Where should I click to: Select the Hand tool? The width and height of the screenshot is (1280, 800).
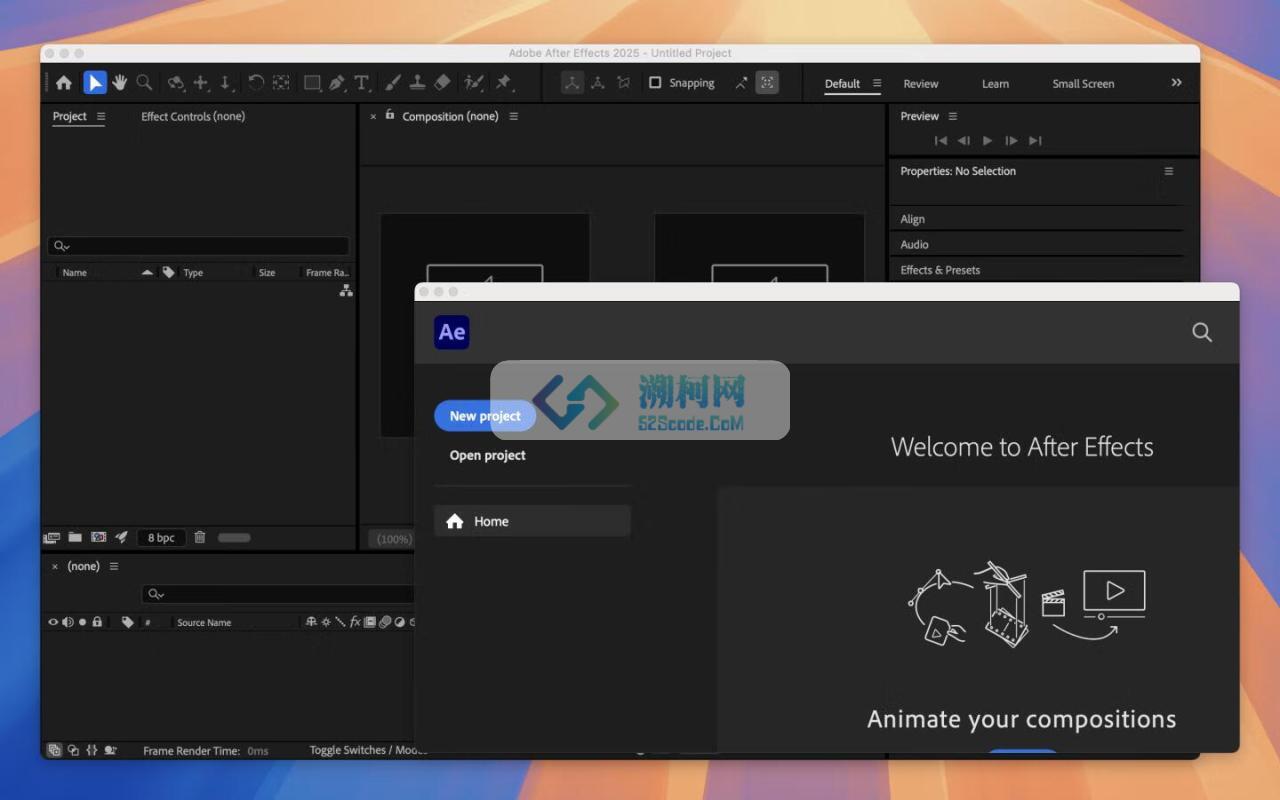pyautogui.click(x=119, y=83)
